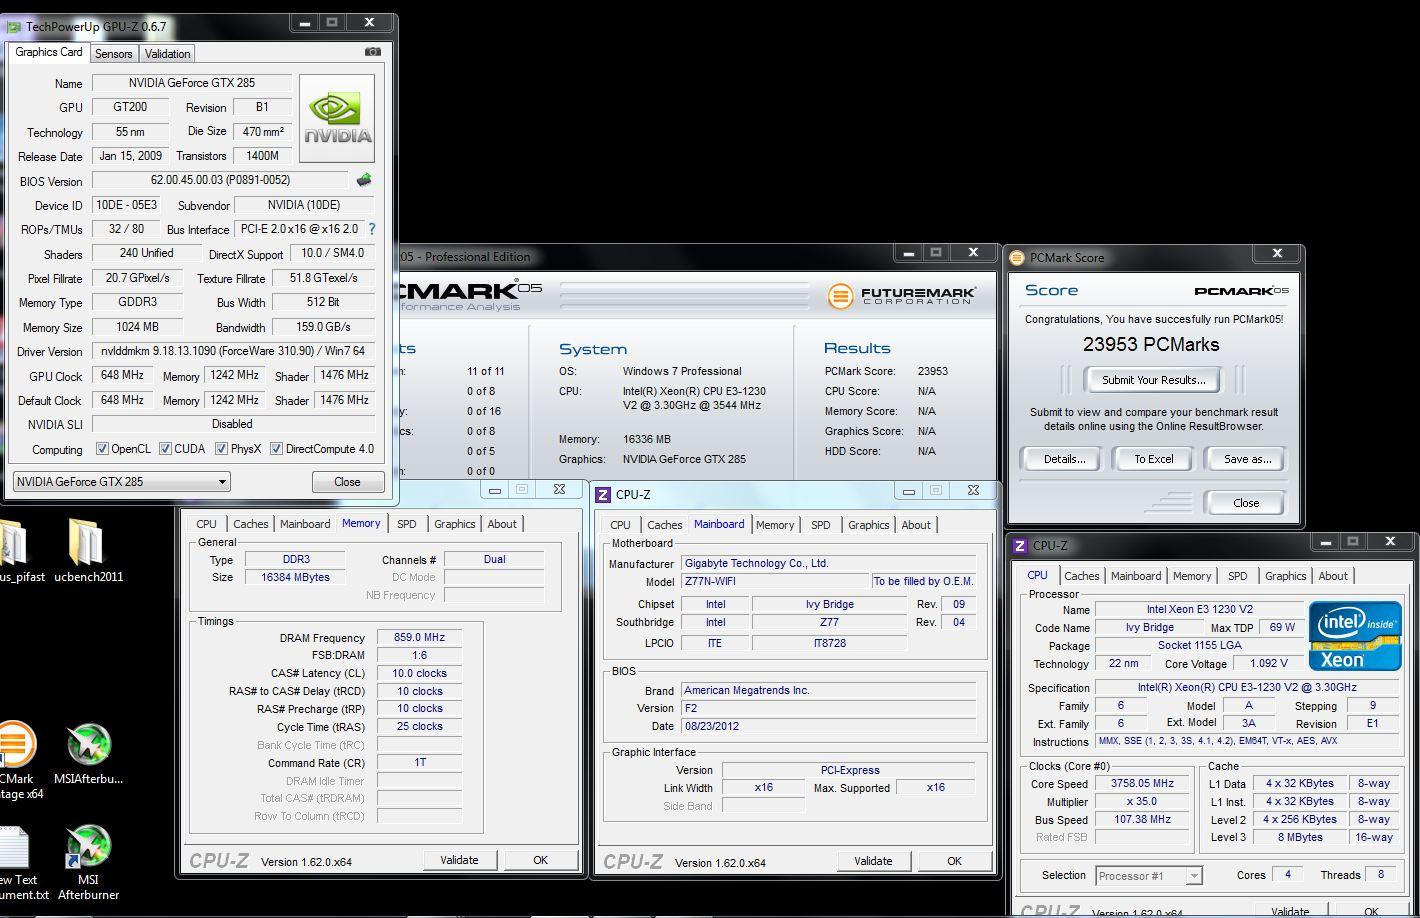Click the Bandwidth 159.0 GB/s field
1420x918 pixels.
323,327
